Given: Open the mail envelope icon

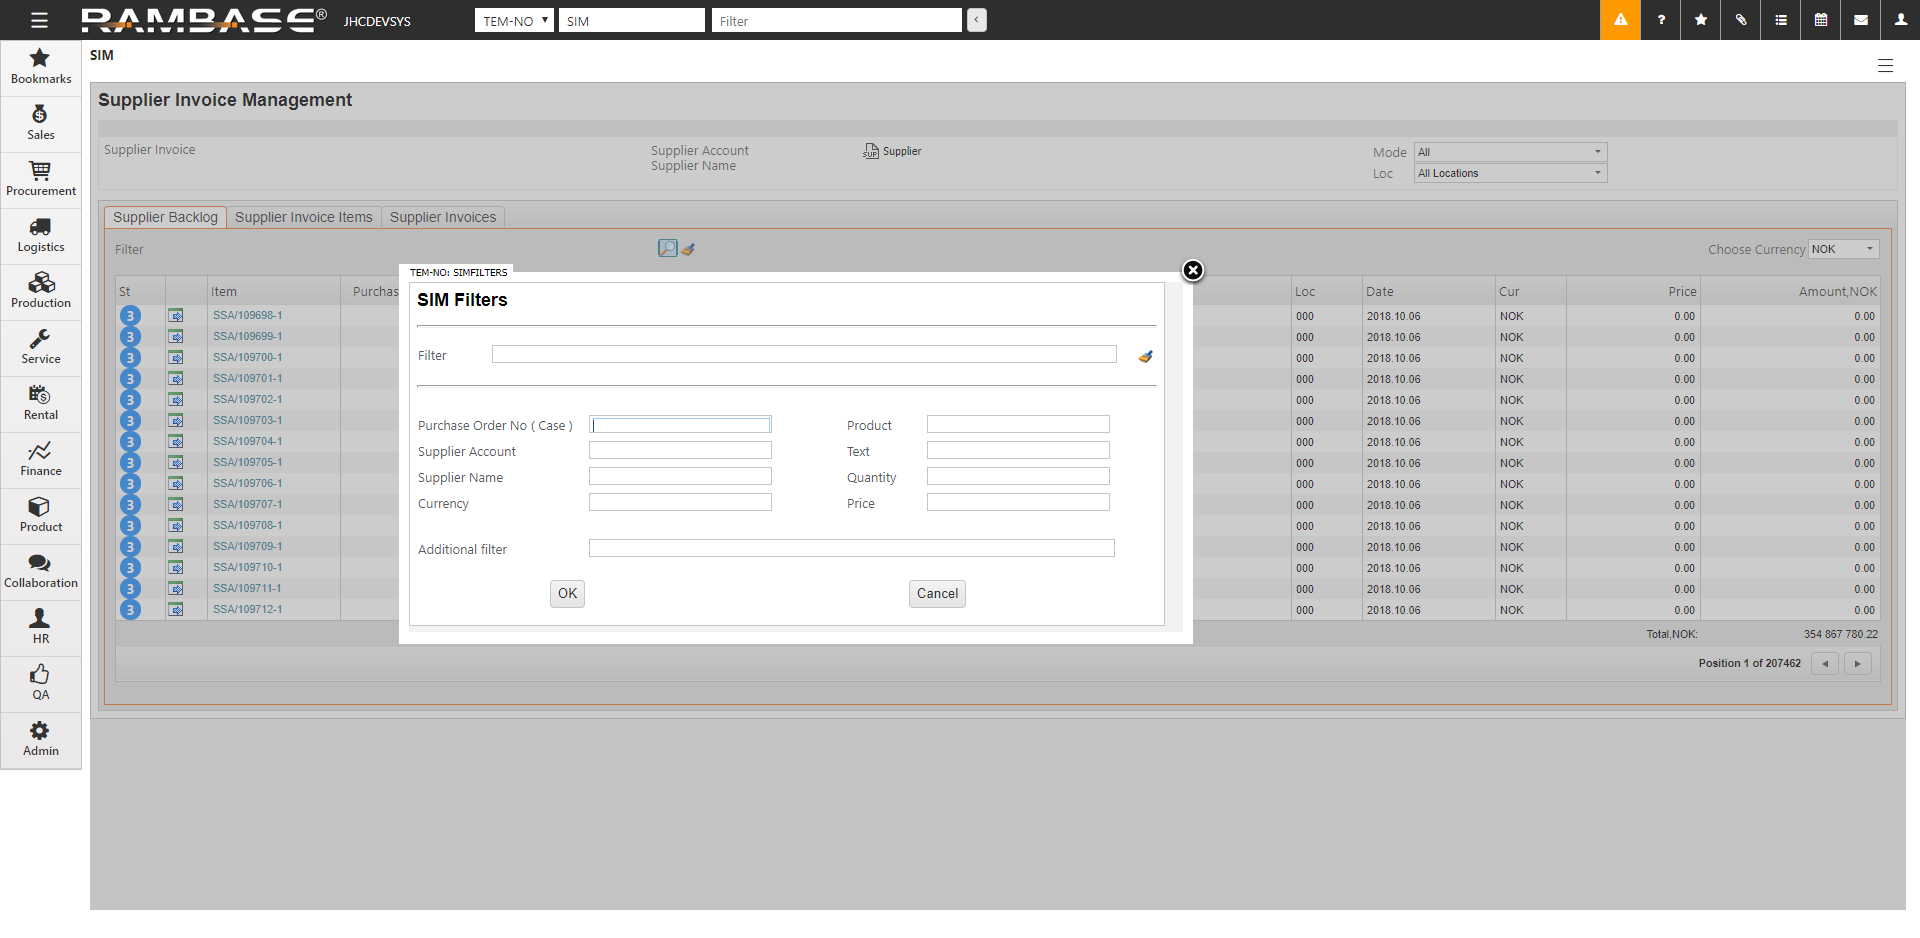Looking at the screenshot, I should click(1861, 20).
